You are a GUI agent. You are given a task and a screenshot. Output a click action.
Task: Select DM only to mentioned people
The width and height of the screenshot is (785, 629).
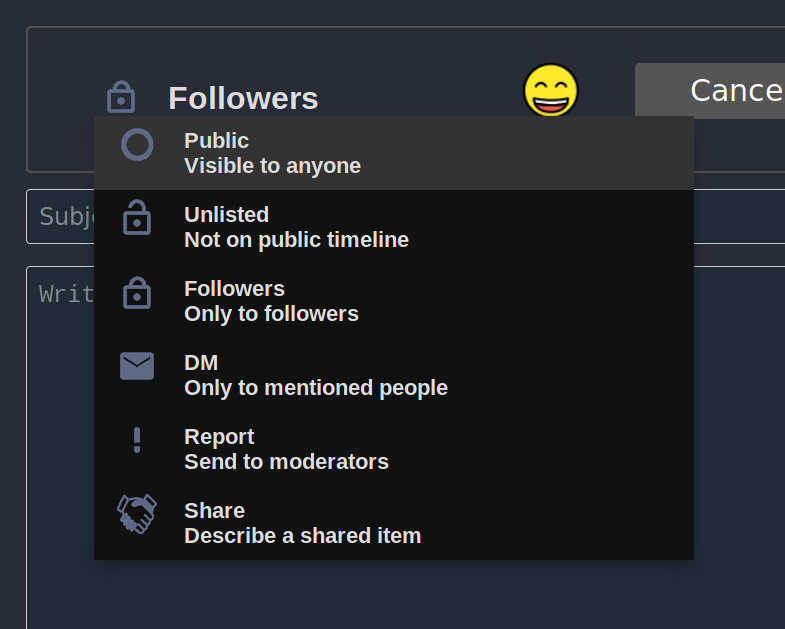pos(393,375)
